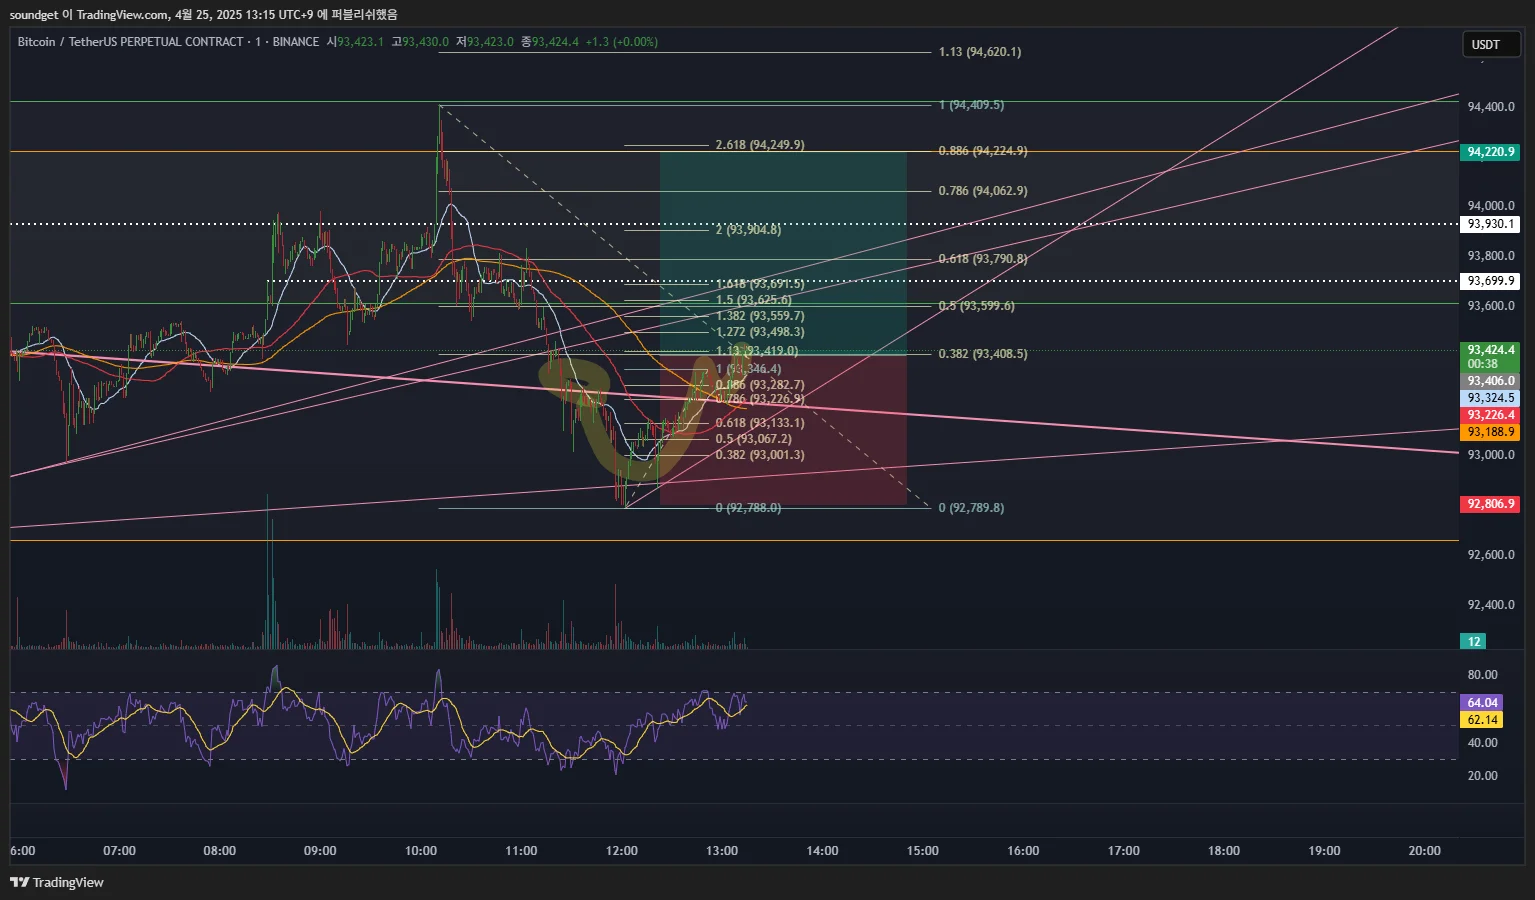The image size is (1535, 900).
Task: Select the purple RSI value 64.04 label
Action: (x=1482, y=703)
